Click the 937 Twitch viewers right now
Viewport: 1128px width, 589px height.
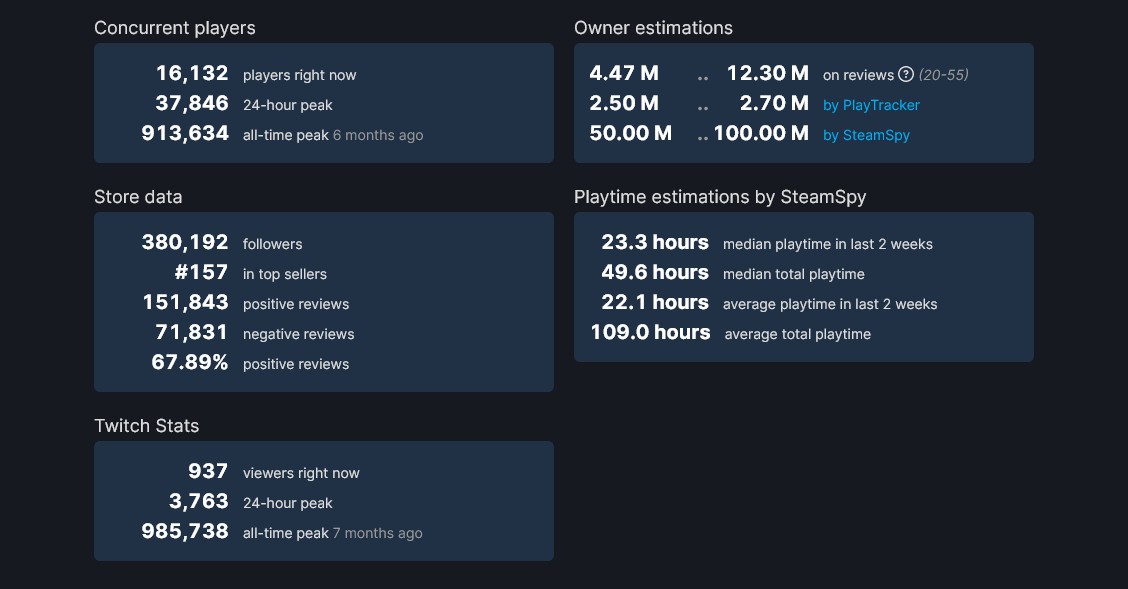[208, 472]
